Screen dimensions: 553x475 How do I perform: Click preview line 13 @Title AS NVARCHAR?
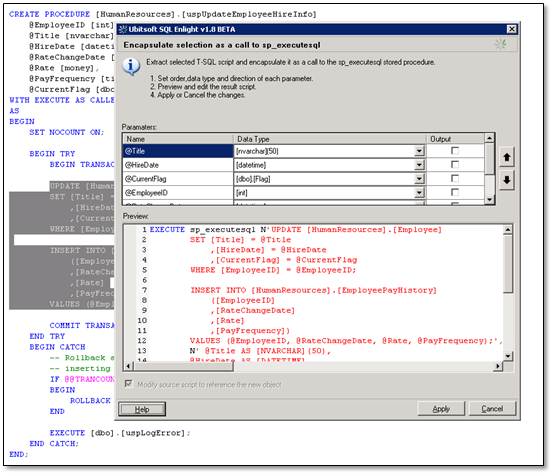260,351
